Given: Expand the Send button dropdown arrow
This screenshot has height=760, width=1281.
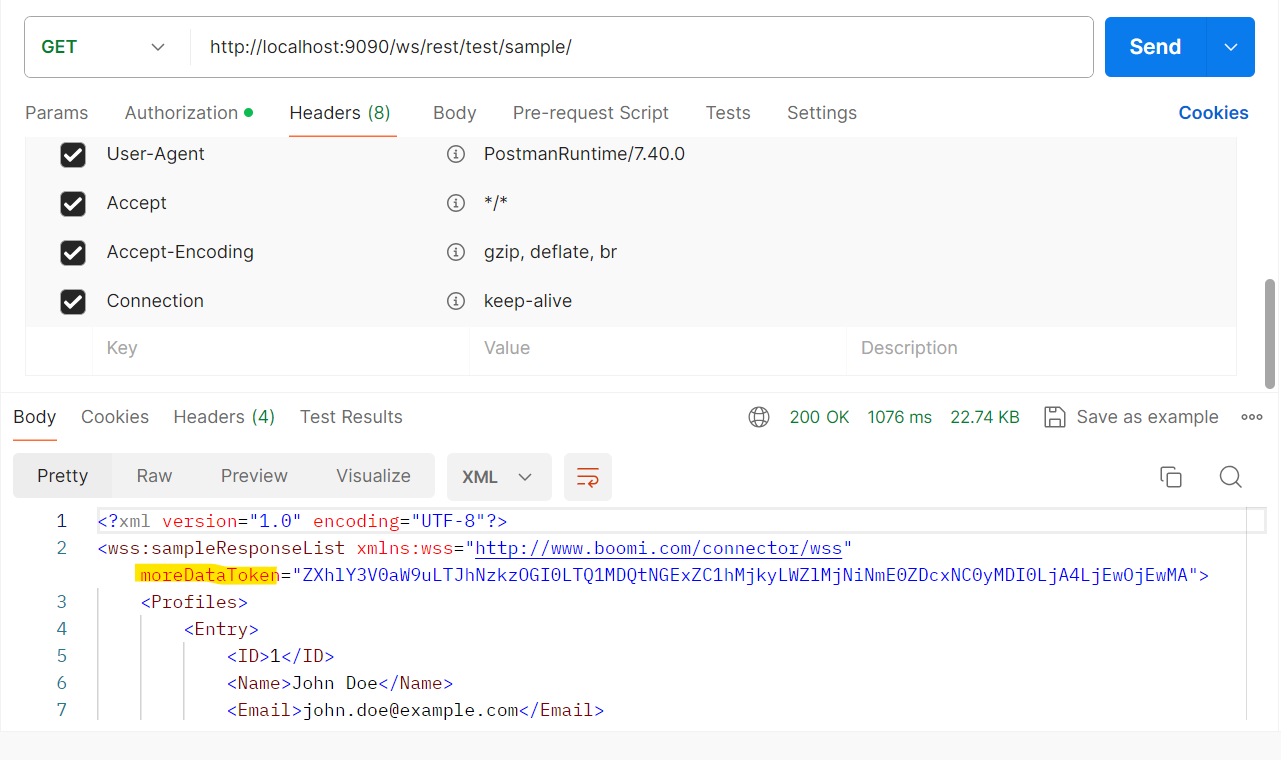Looking at the screenshot, I should point(1231,46).
